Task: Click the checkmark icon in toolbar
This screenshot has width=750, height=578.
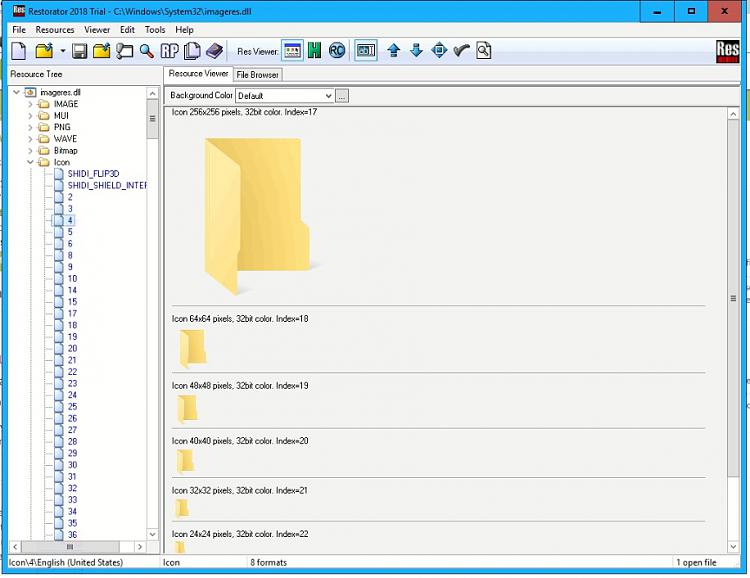Action: tap(461, 51)
